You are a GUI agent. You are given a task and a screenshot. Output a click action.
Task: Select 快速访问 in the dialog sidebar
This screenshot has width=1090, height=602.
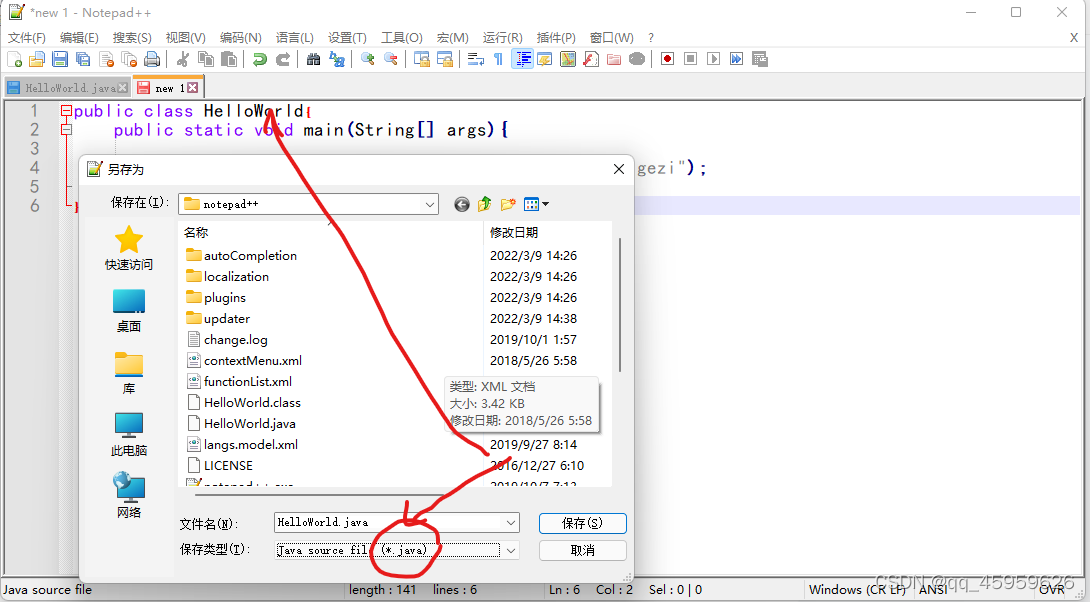[x=129, y=248]
